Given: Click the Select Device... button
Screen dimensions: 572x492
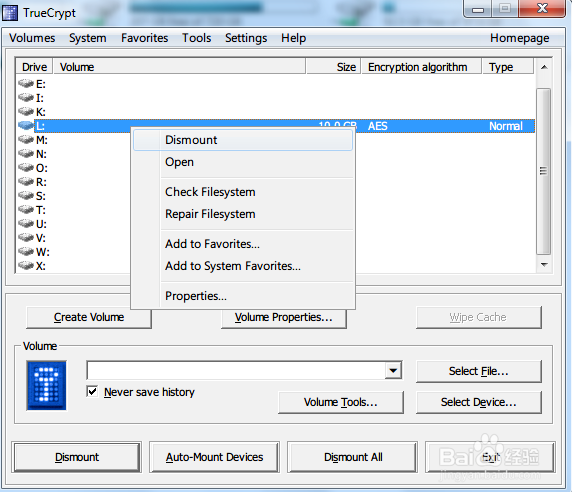Looking at the screenshot, I should click(x=478, y=402).
